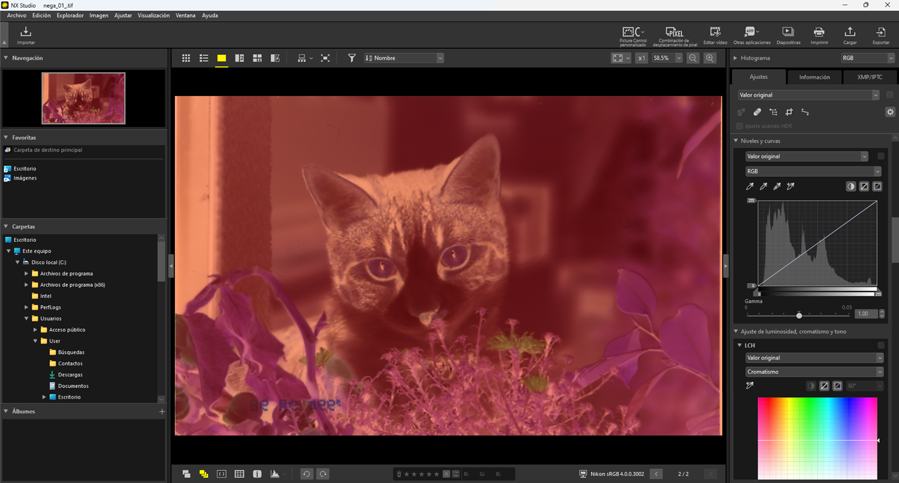Switch to the Información tab
899x483 pixels.
[814, 77]
